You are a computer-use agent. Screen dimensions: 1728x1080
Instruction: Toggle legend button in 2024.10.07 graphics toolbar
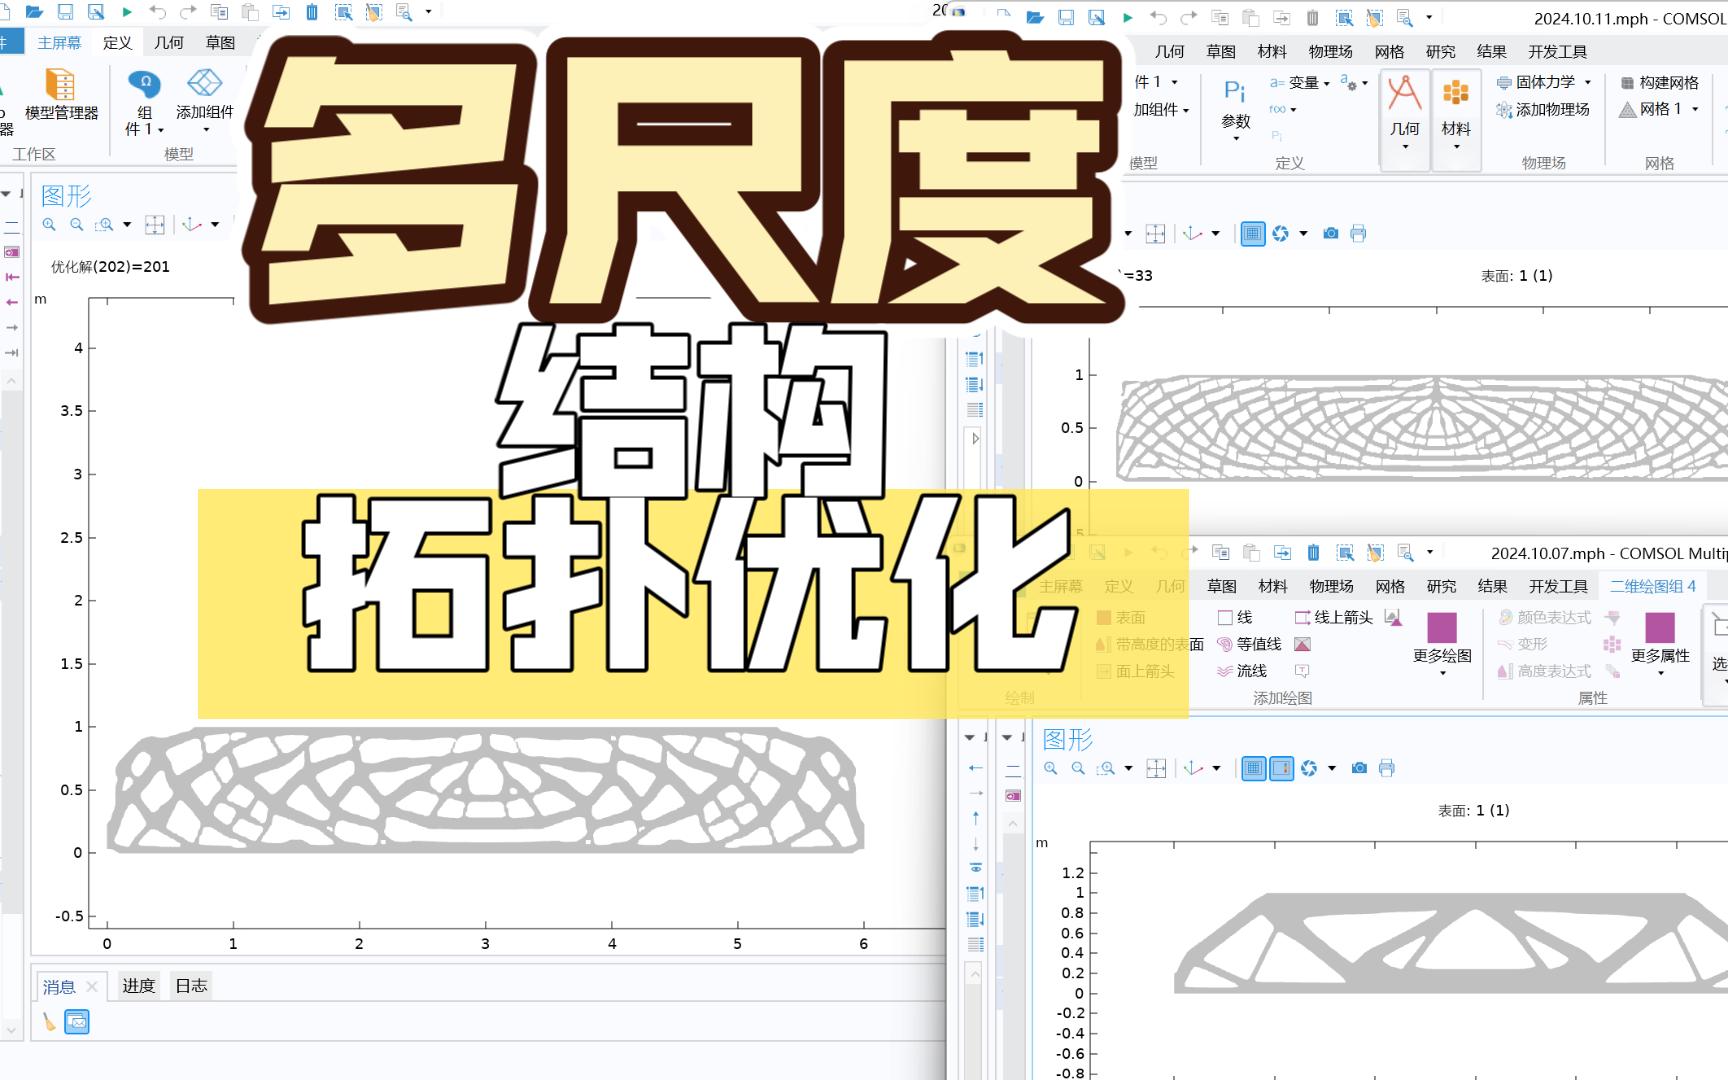[x=1281, y=769]
